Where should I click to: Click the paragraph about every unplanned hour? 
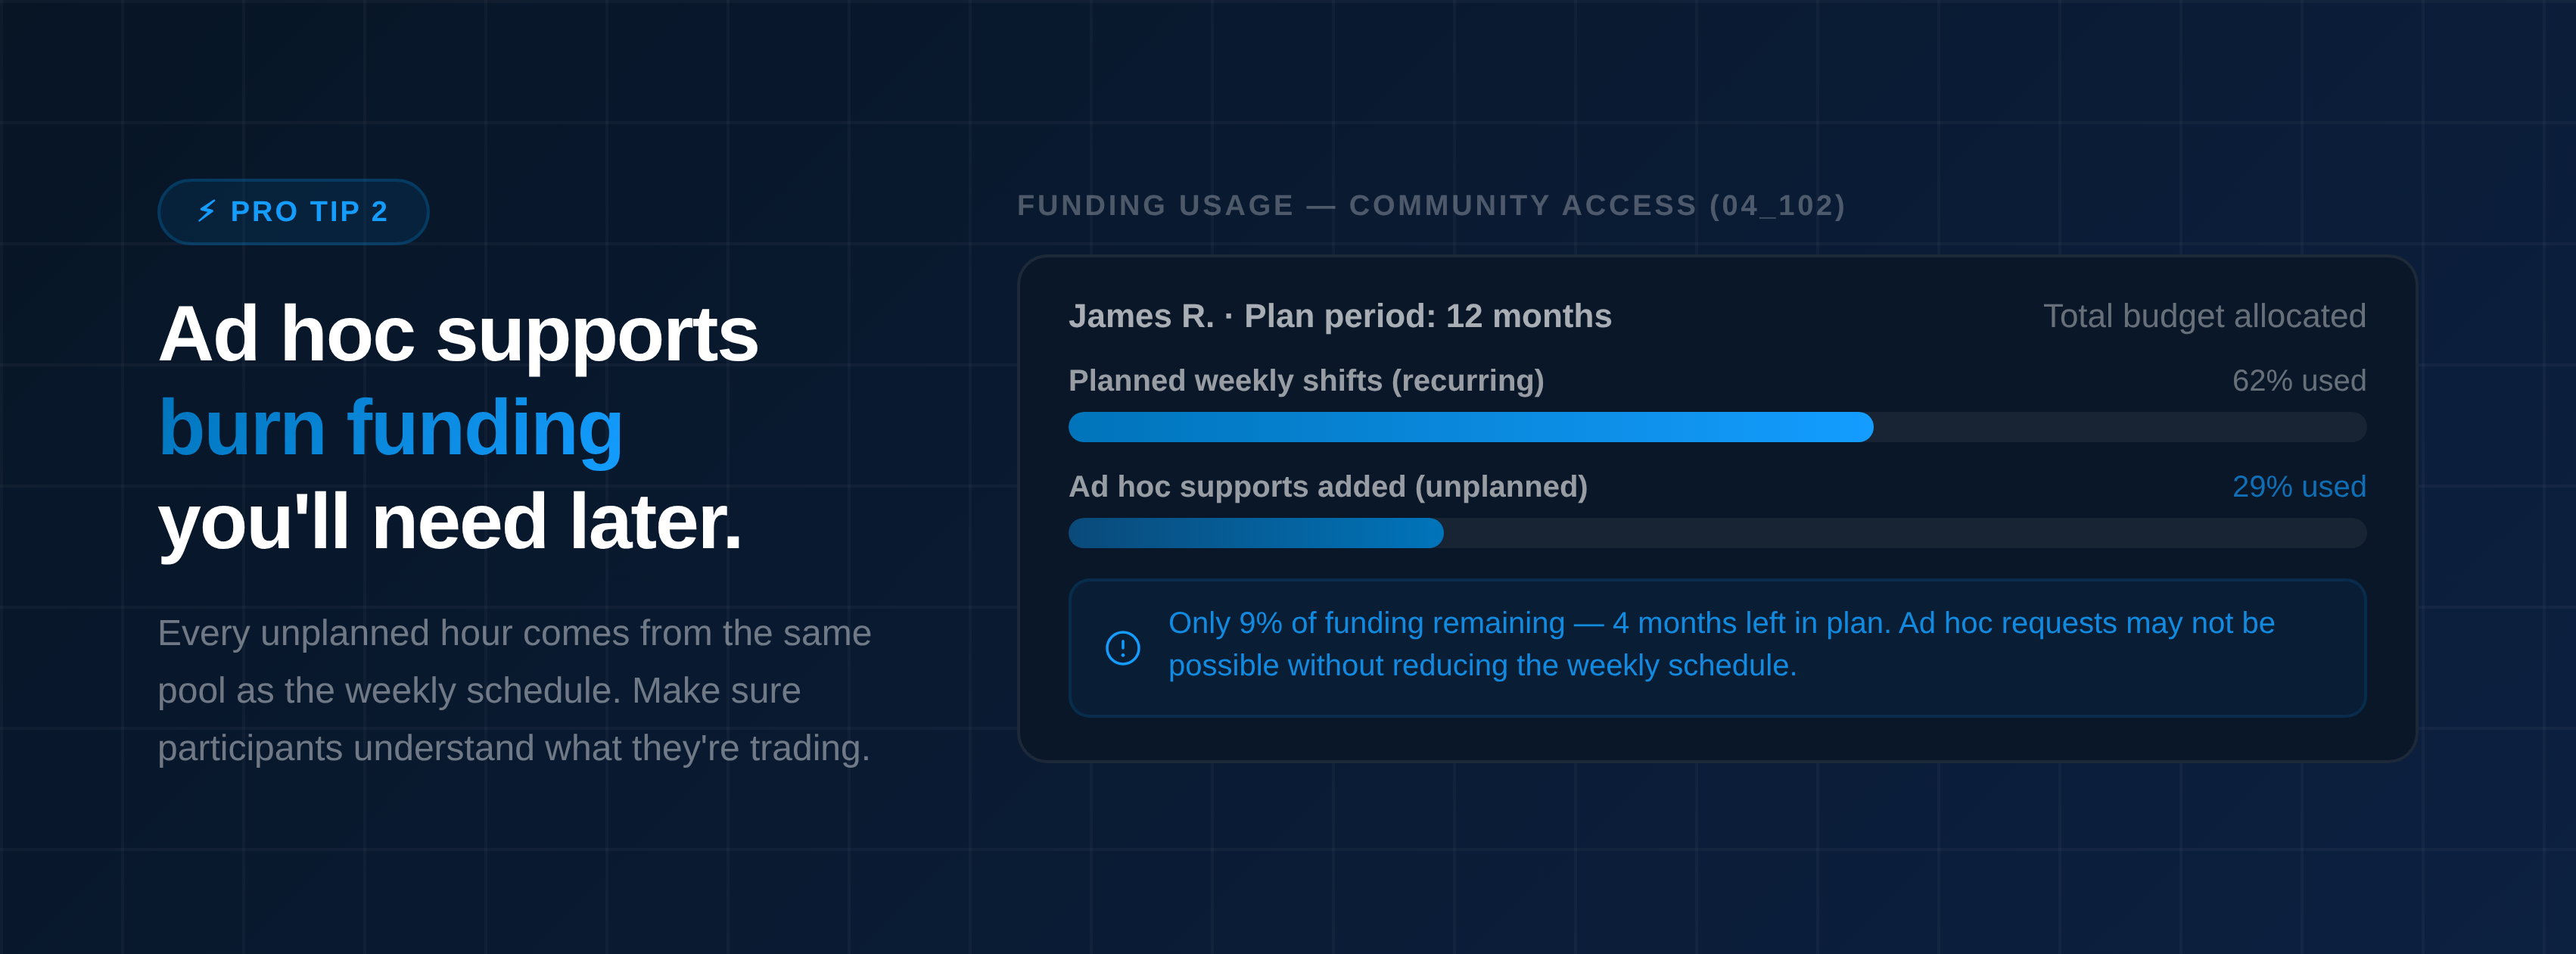point(514,690)
